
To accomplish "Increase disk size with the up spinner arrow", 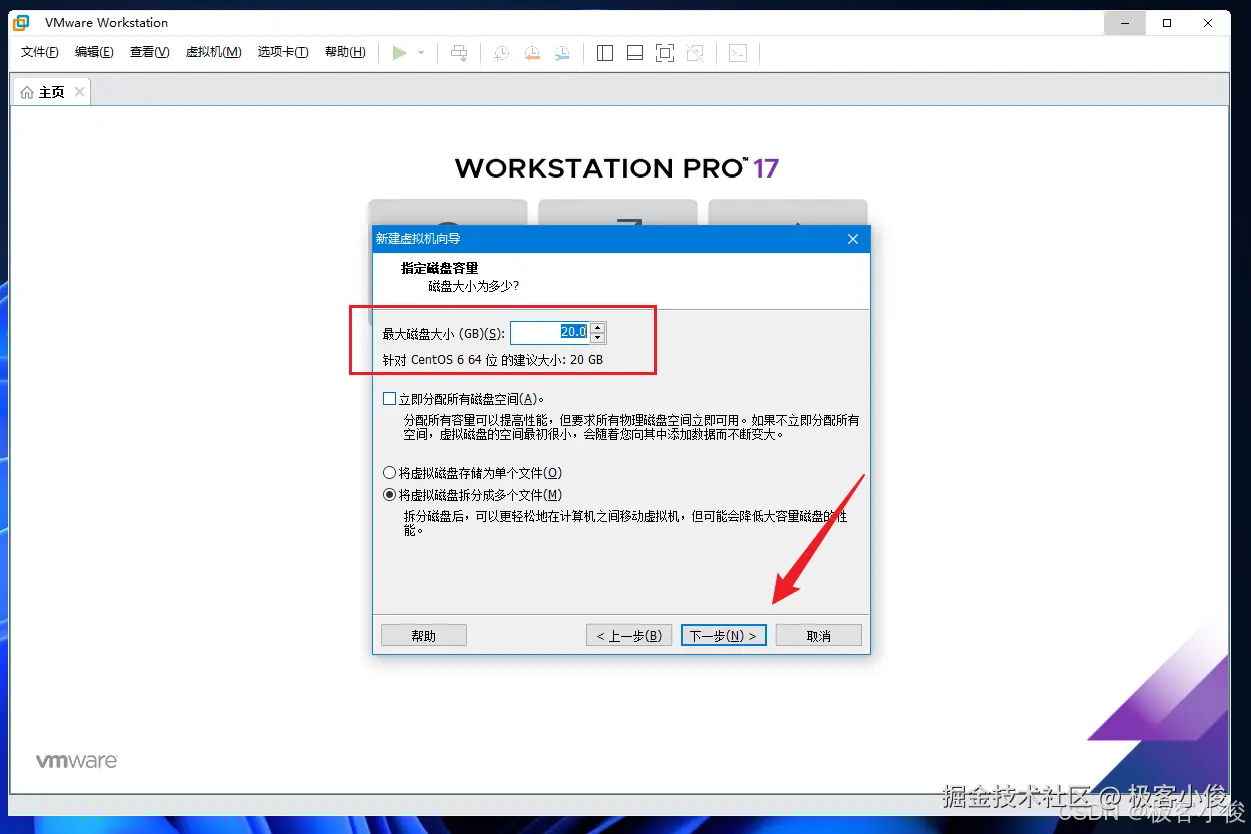I will tap(597, 327).
